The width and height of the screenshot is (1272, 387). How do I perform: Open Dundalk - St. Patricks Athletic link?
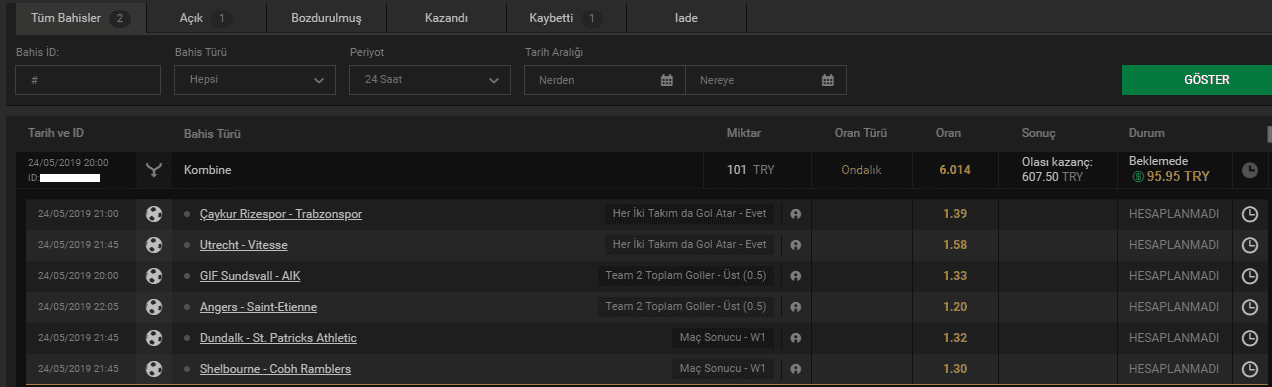tap(278, 338)
